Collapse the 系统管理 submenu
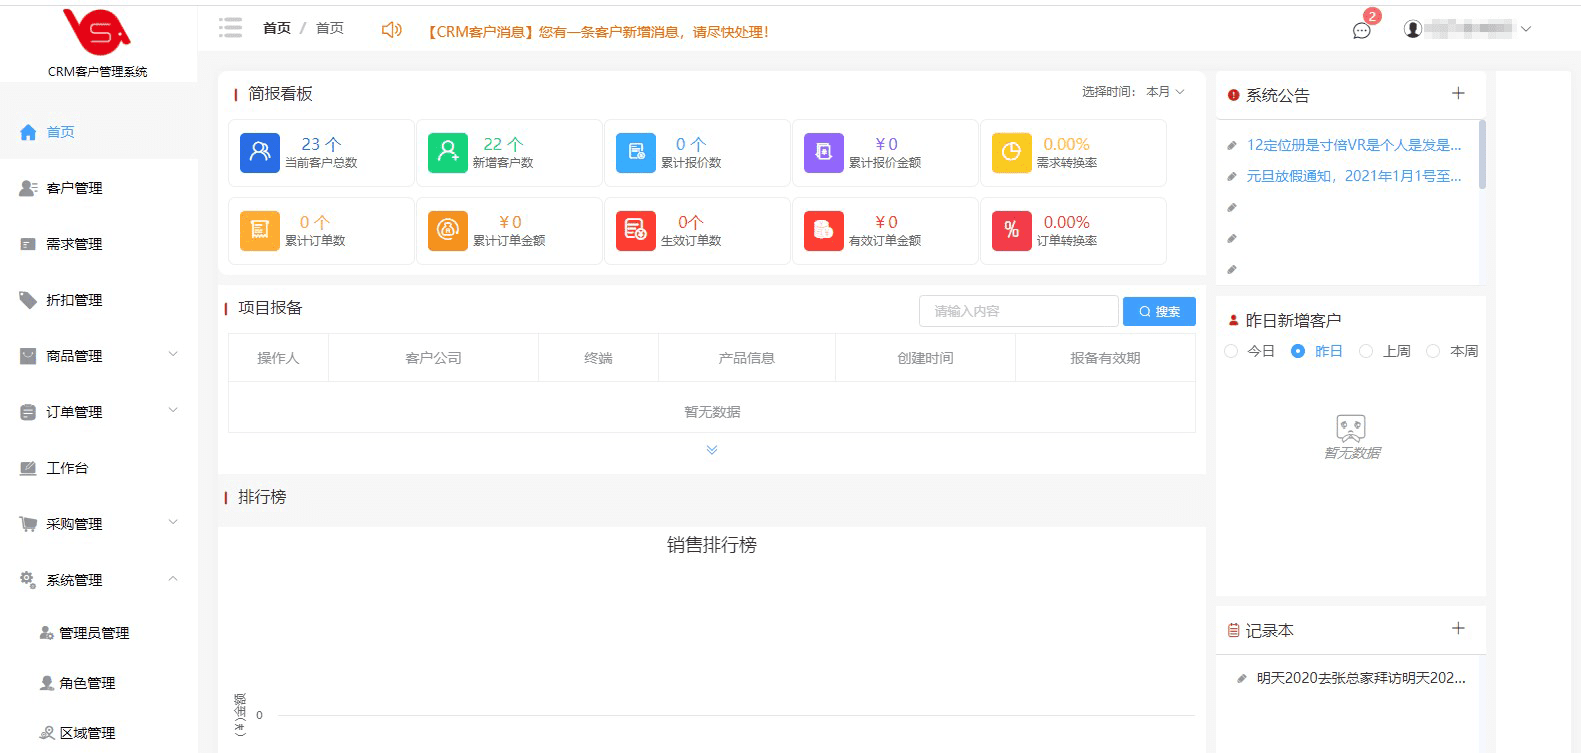The height and width of the screenshot is (753, 1581). 173,578
